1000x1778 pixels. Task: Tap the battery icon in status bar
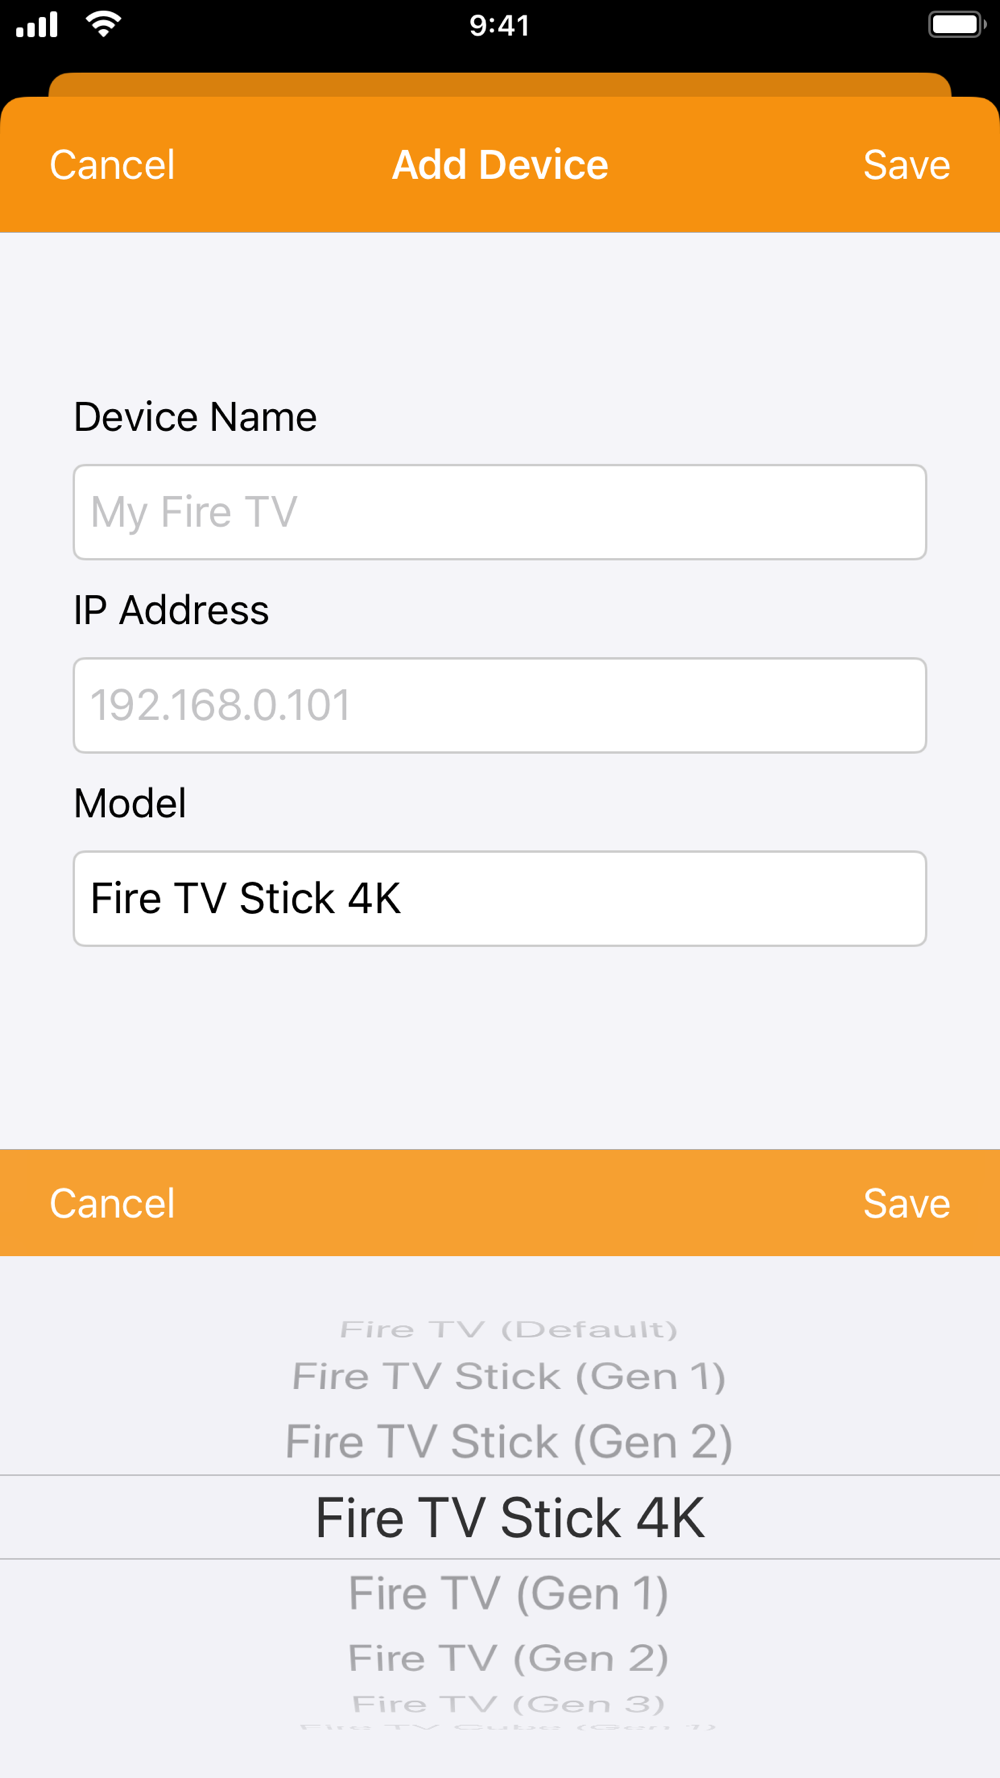pos(957,24)
